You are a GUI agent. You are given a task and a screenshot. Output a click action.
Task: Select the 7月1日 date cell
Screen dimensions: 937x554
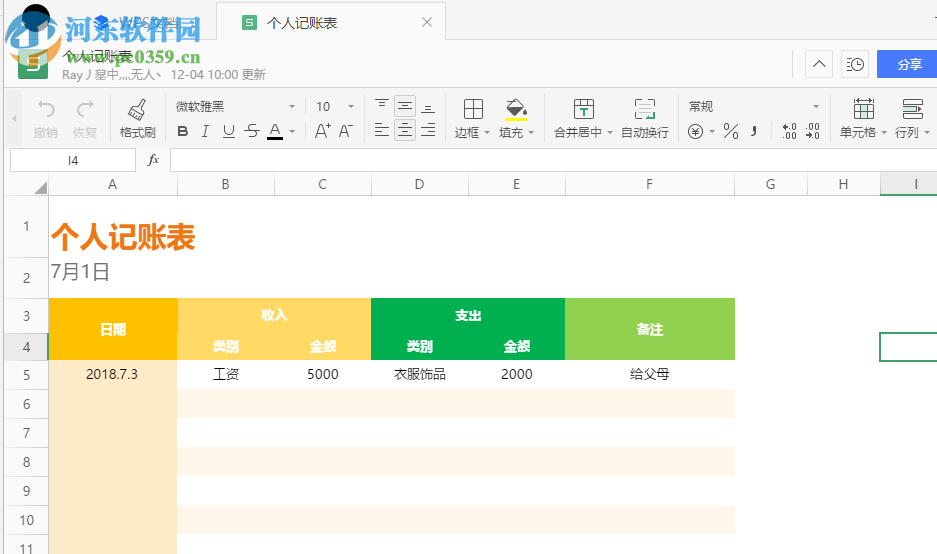click(x=81, y=272)
